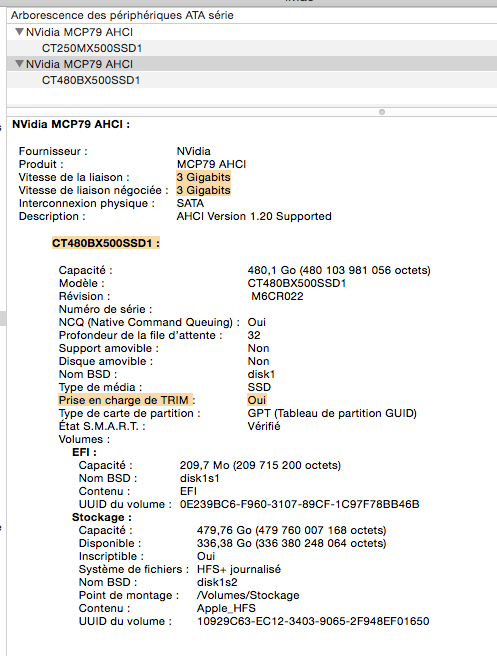Click the mount point /Volumes/Stockage
Viewport: 497px width, 656px height.
pos(248,595)
